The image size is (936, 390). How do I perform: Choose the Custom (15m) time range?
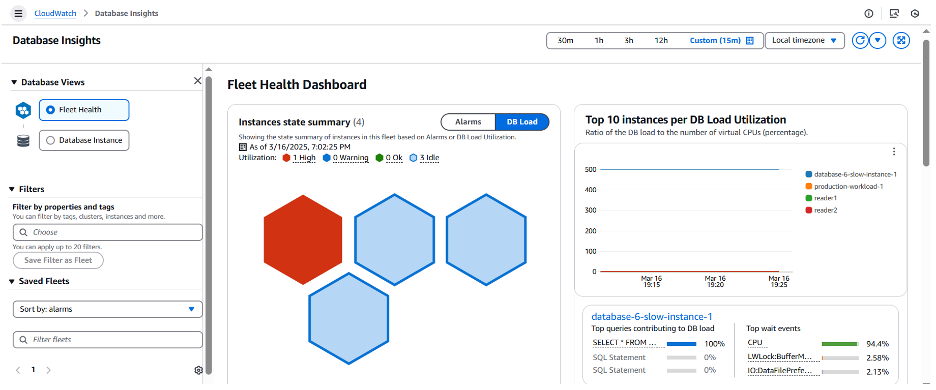coord(722,40)
